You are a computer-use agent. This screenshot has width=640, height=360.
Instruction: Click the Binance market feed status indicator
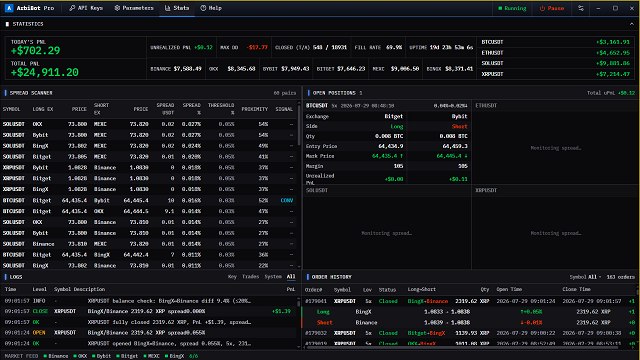tap(56, 356)
